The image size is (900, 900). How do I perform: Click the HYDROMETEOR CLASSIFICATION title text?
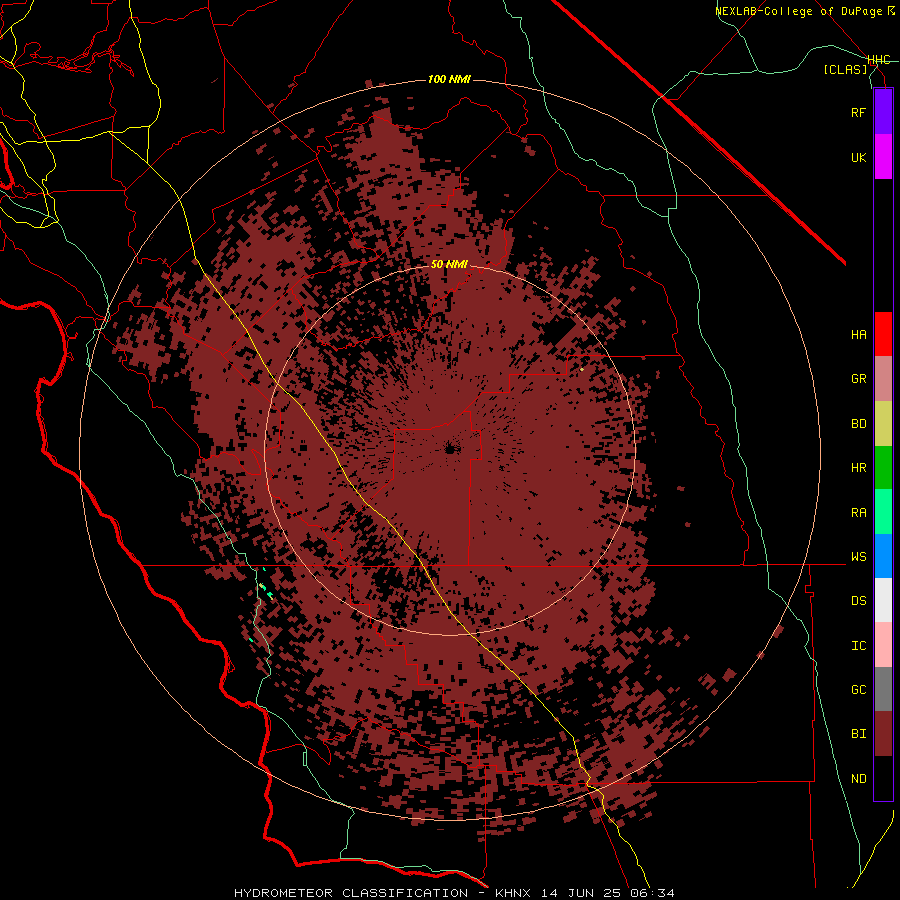(x=351, y=893)
